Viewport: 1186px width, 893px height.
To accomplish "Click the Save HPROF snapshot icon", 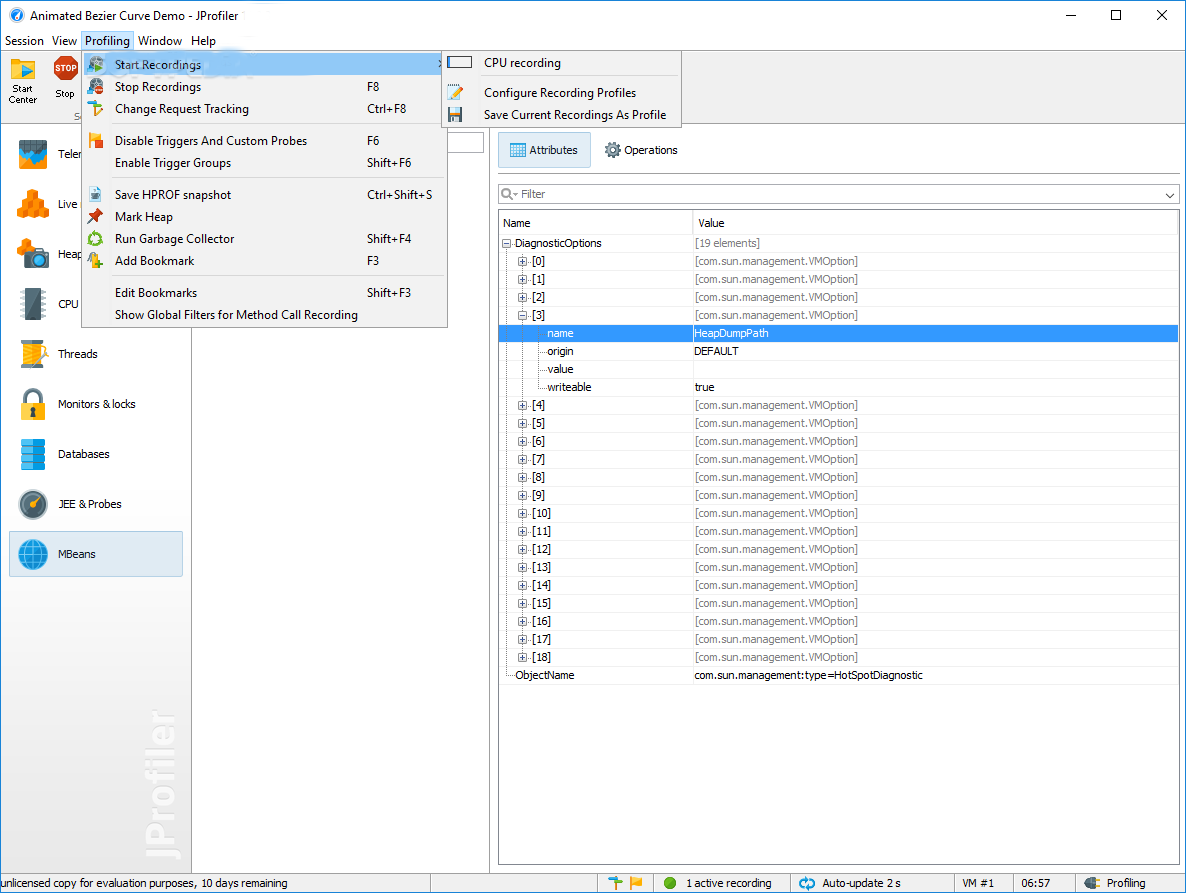I will pos(95,194).
